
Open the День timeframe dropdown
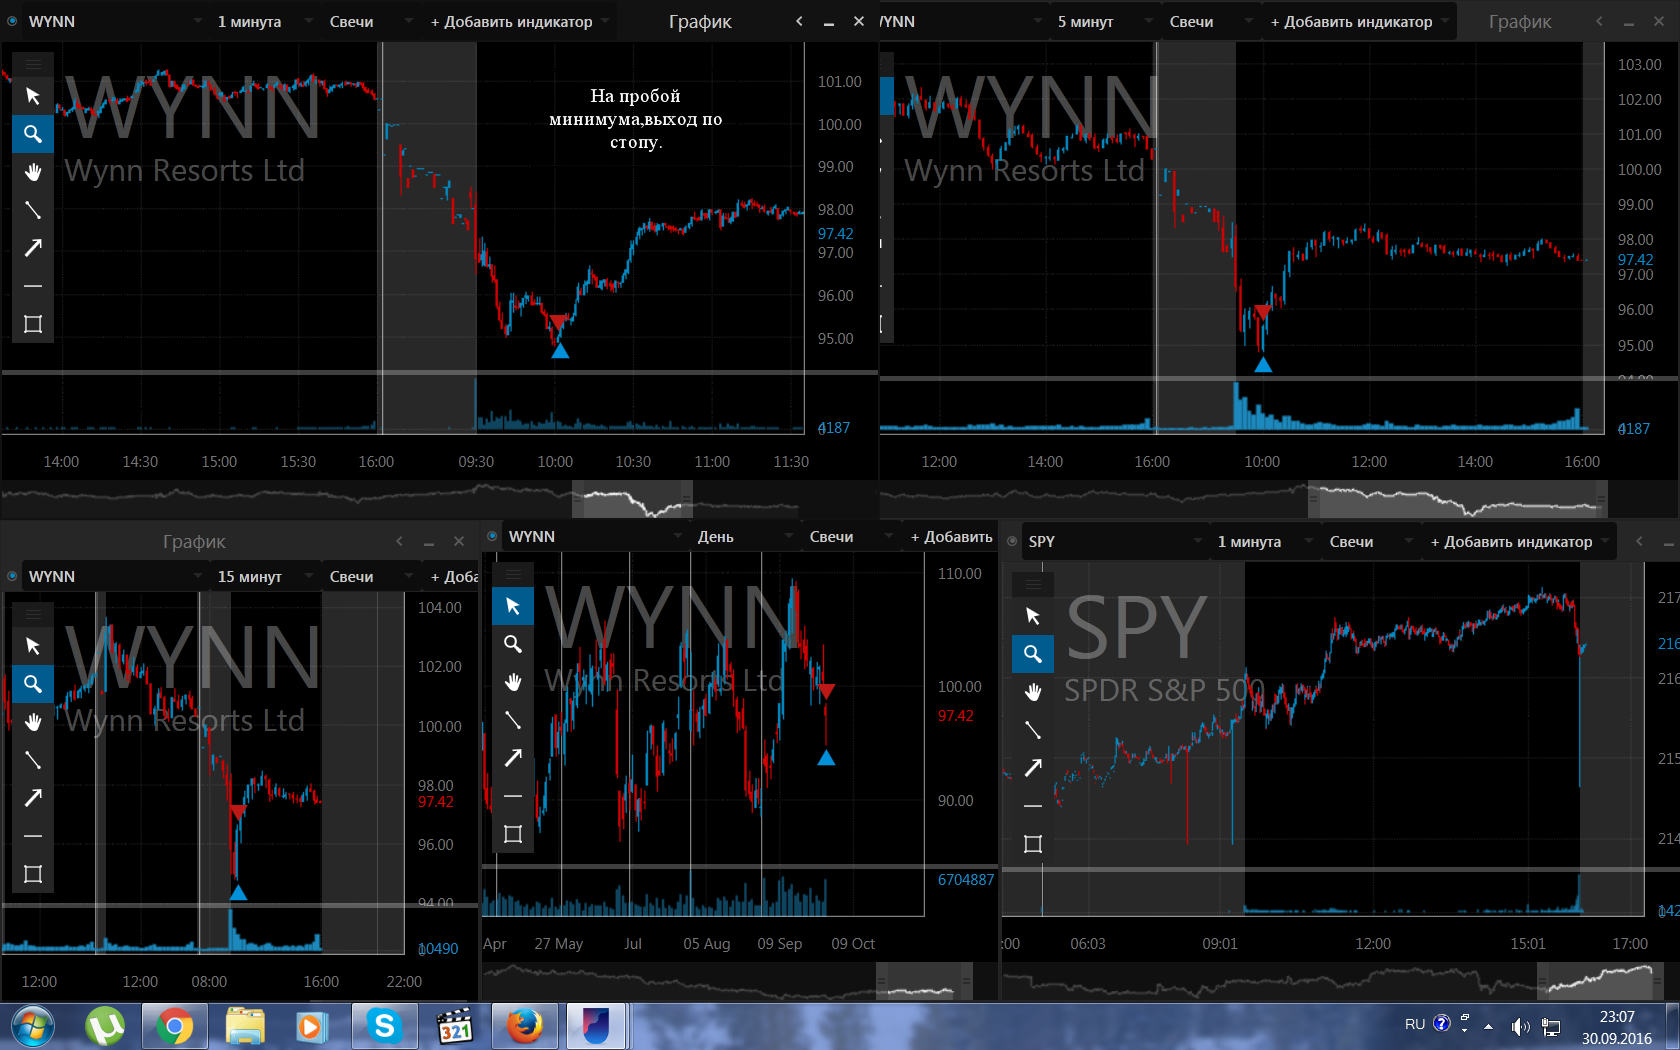coord(745,536)
